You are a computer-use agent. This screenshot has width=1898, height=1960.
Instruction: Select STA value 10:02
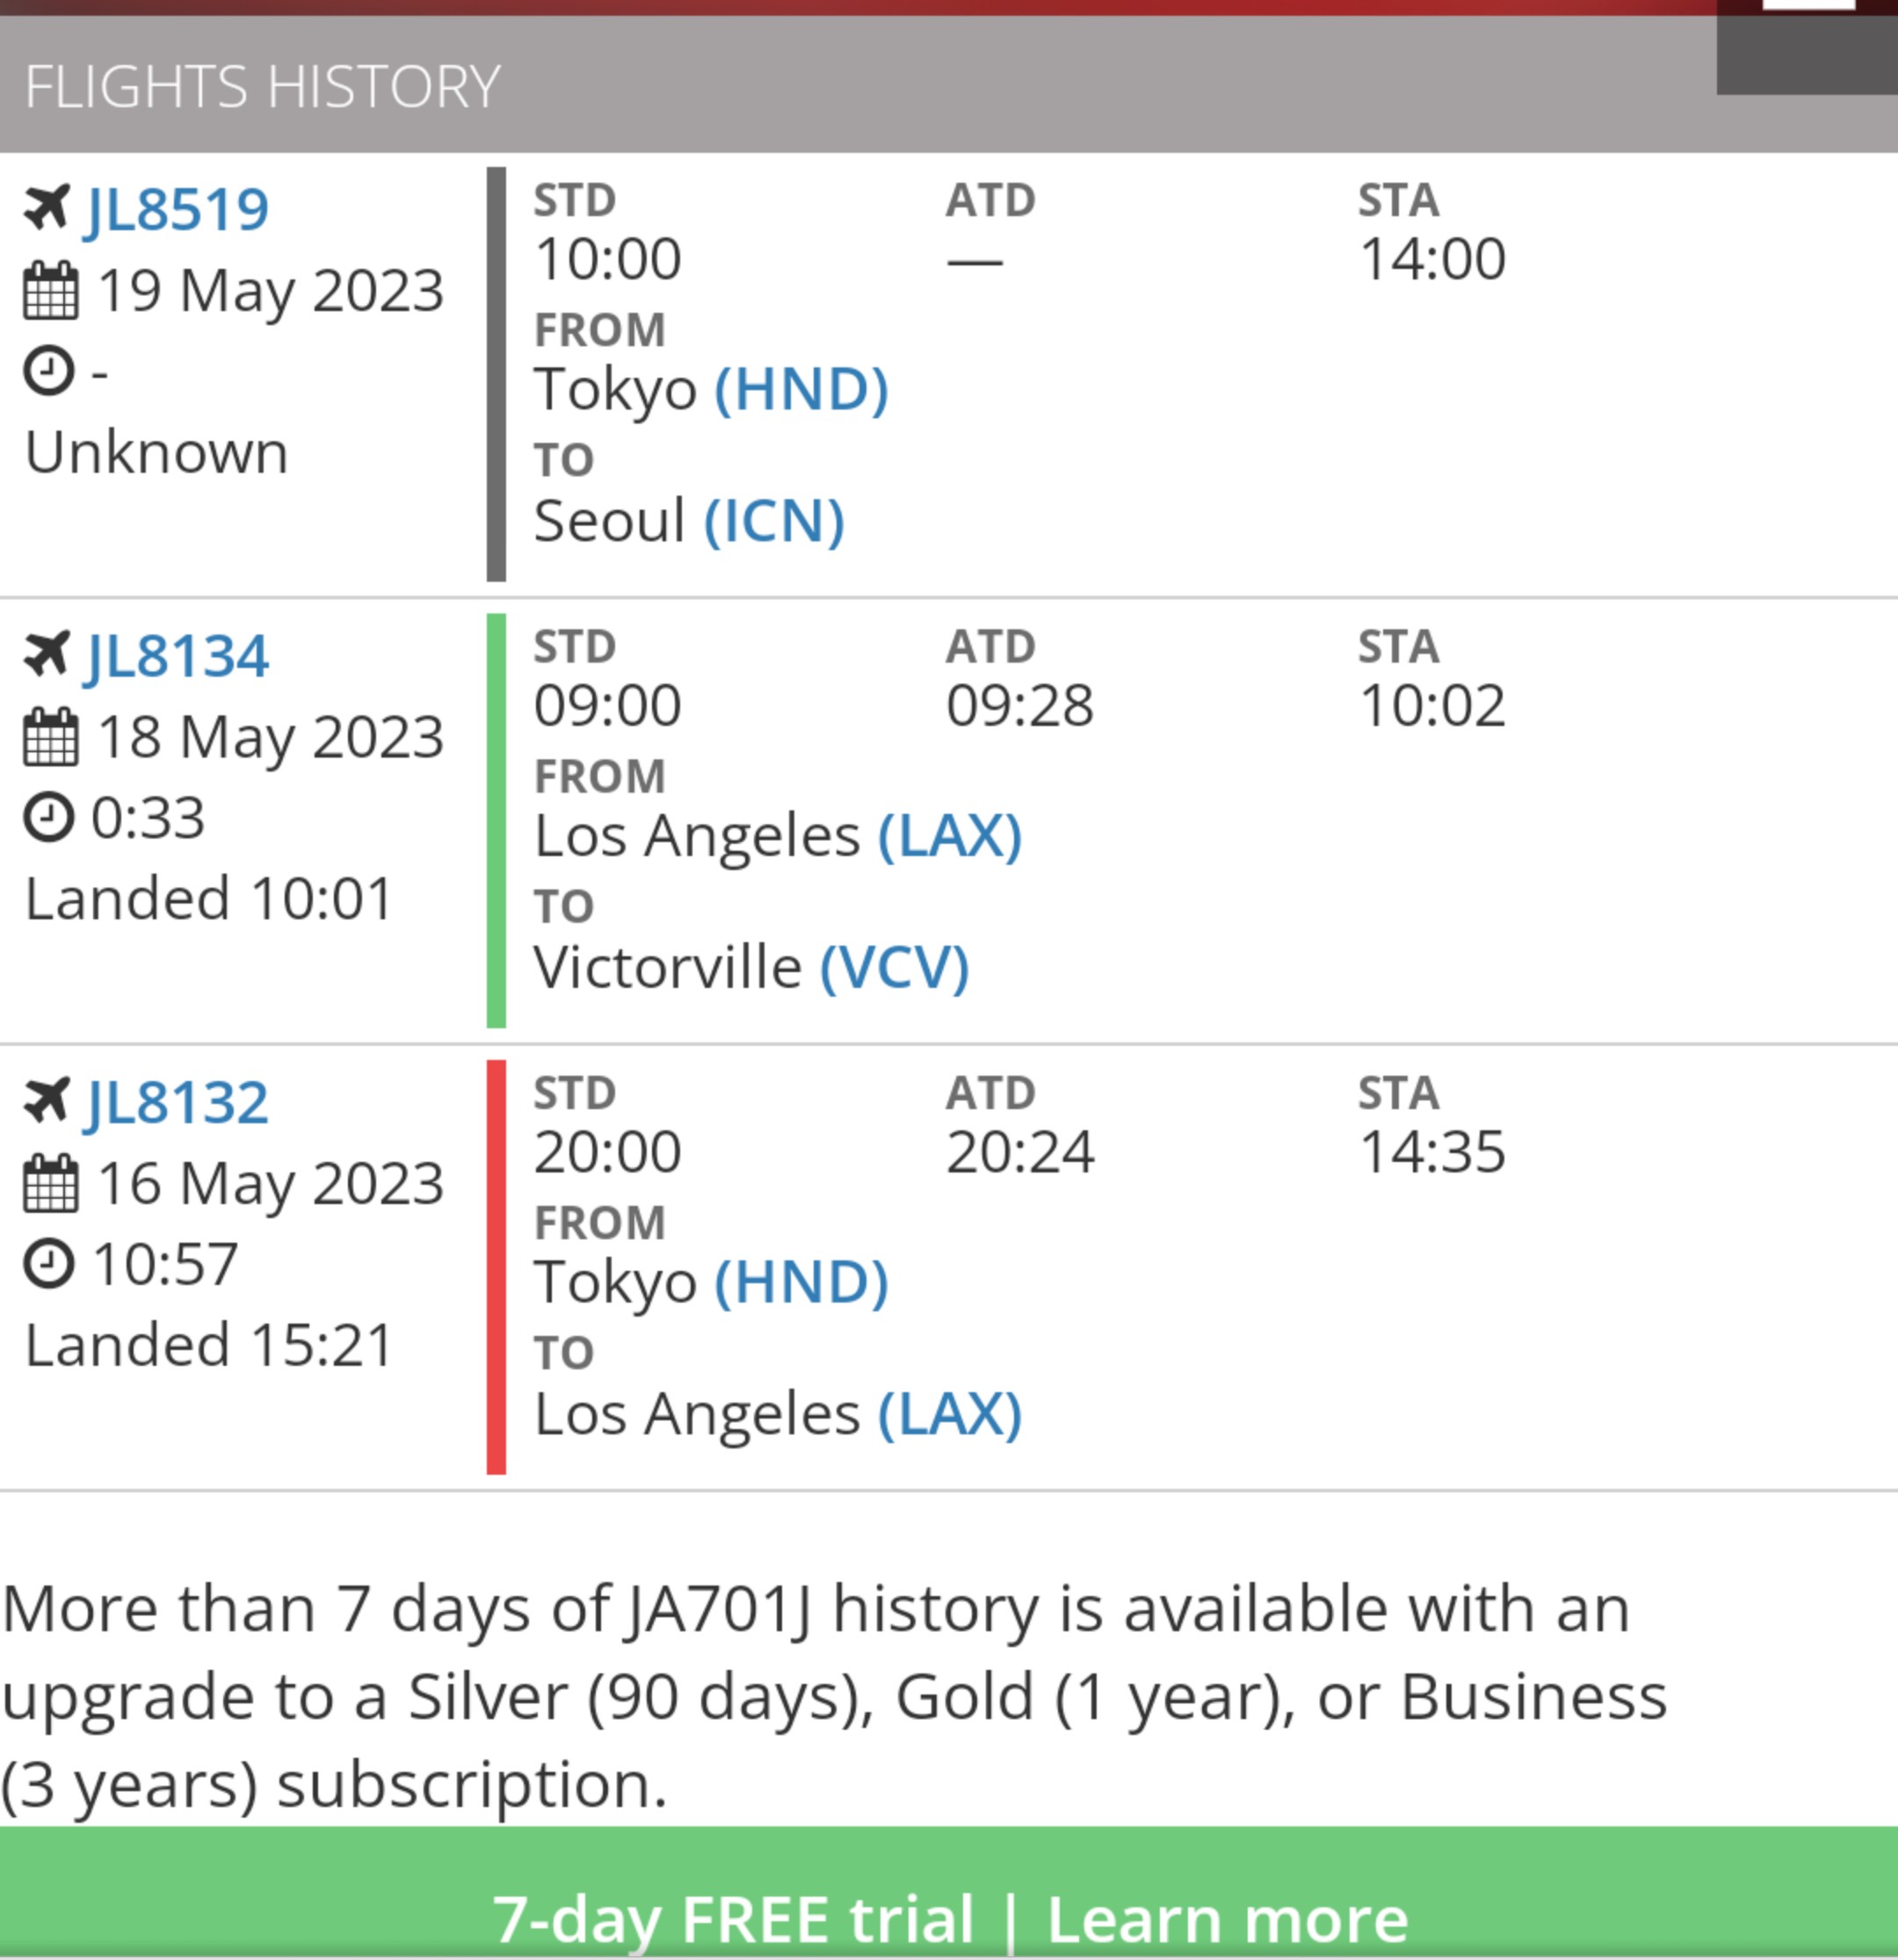tap(1432, 705)
